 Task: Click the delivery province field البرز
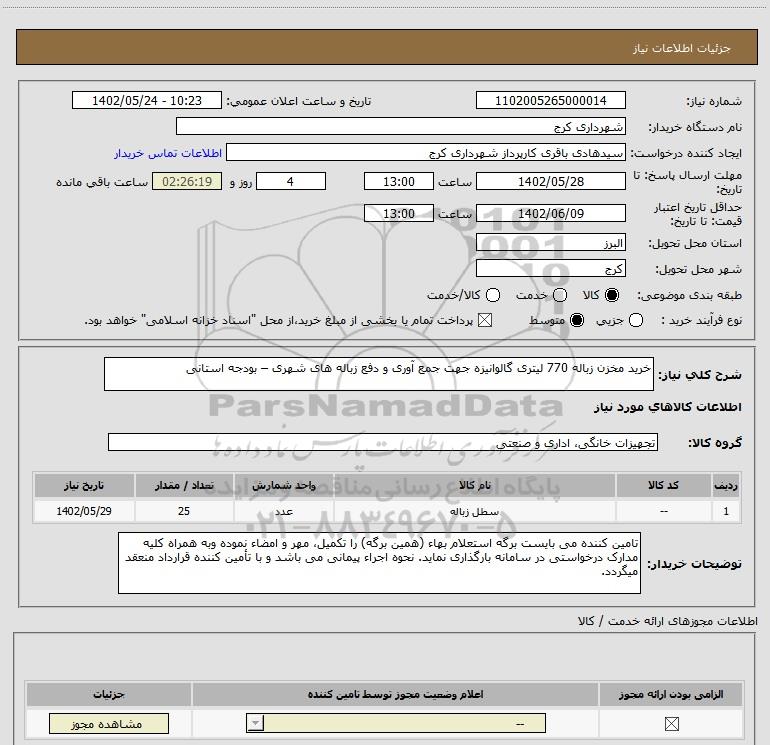pos(550,243)
